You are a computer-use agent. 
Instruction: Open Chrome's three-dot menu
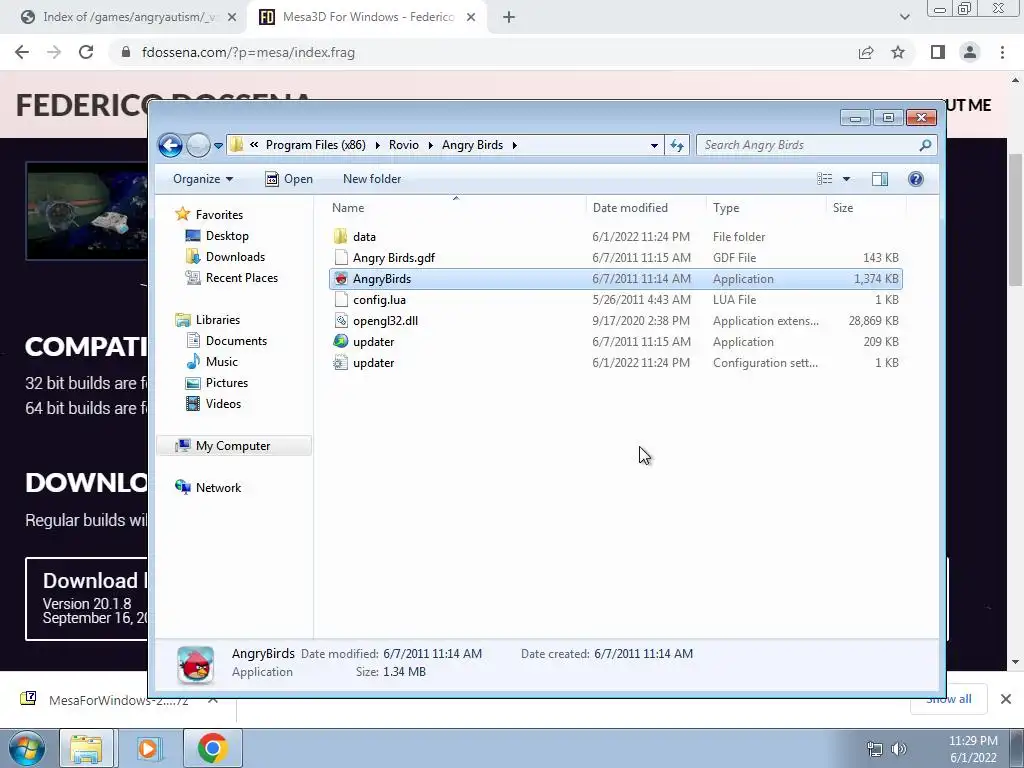coord(1002,52)
